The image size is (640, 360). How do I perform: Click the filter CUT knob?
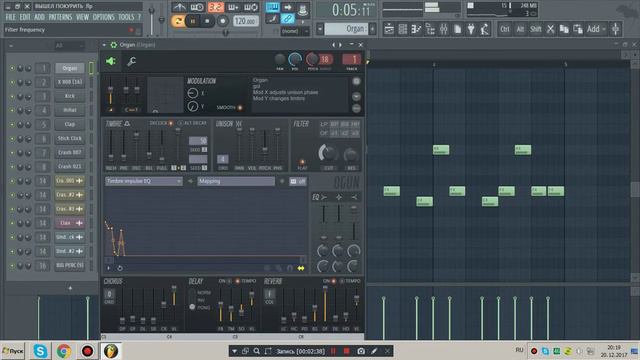[x=328, y=154]
